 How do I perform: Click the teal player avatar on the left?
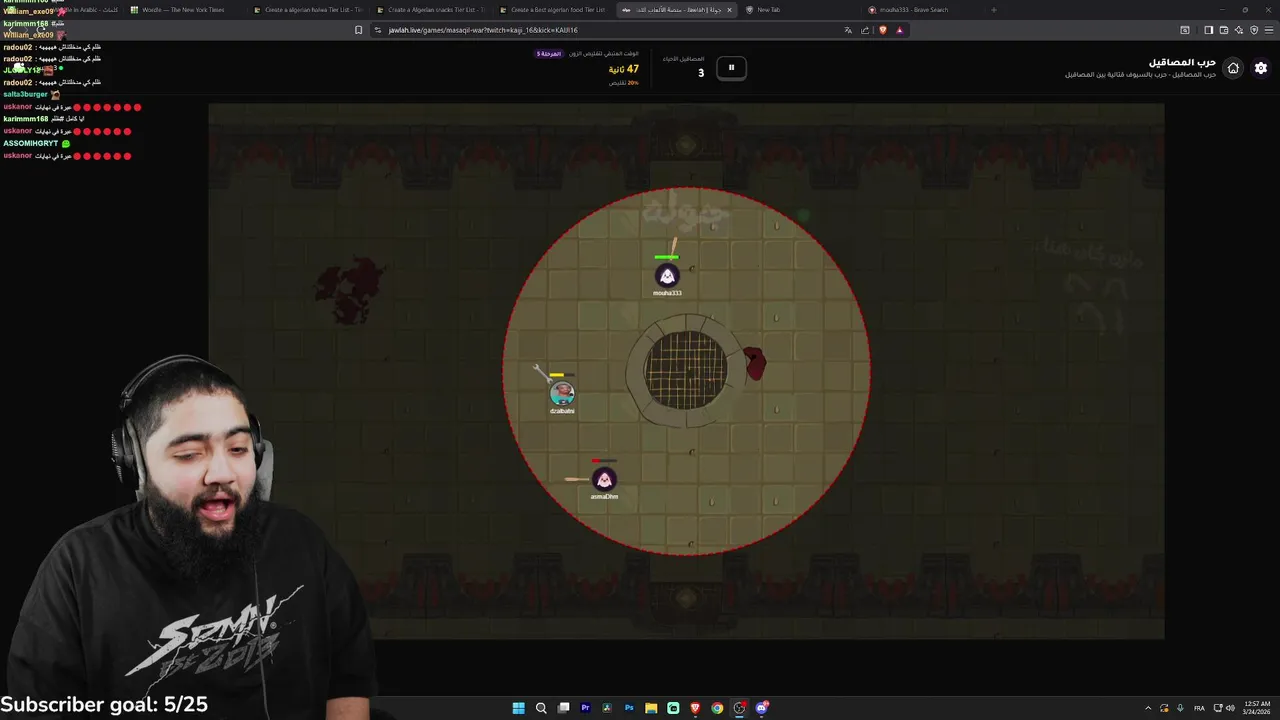pyautogui.click(x=562, y=394)
